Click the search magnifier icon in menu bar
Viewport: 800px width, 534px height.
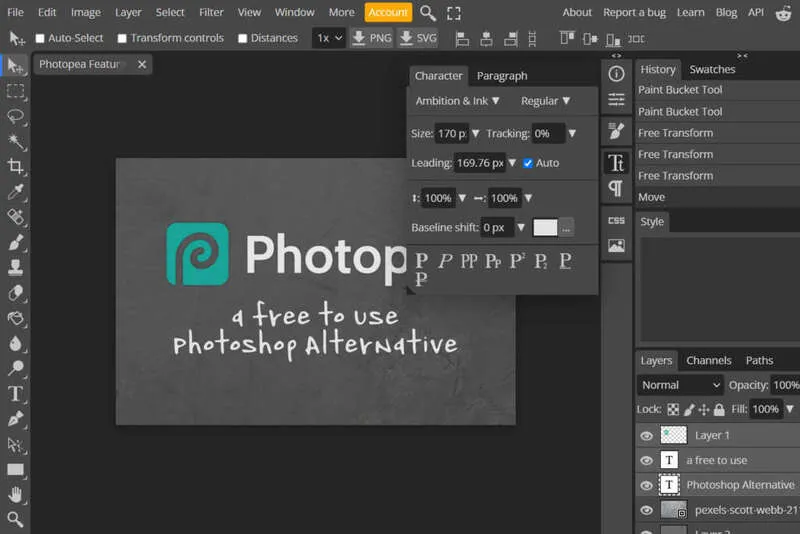(428, 13)
